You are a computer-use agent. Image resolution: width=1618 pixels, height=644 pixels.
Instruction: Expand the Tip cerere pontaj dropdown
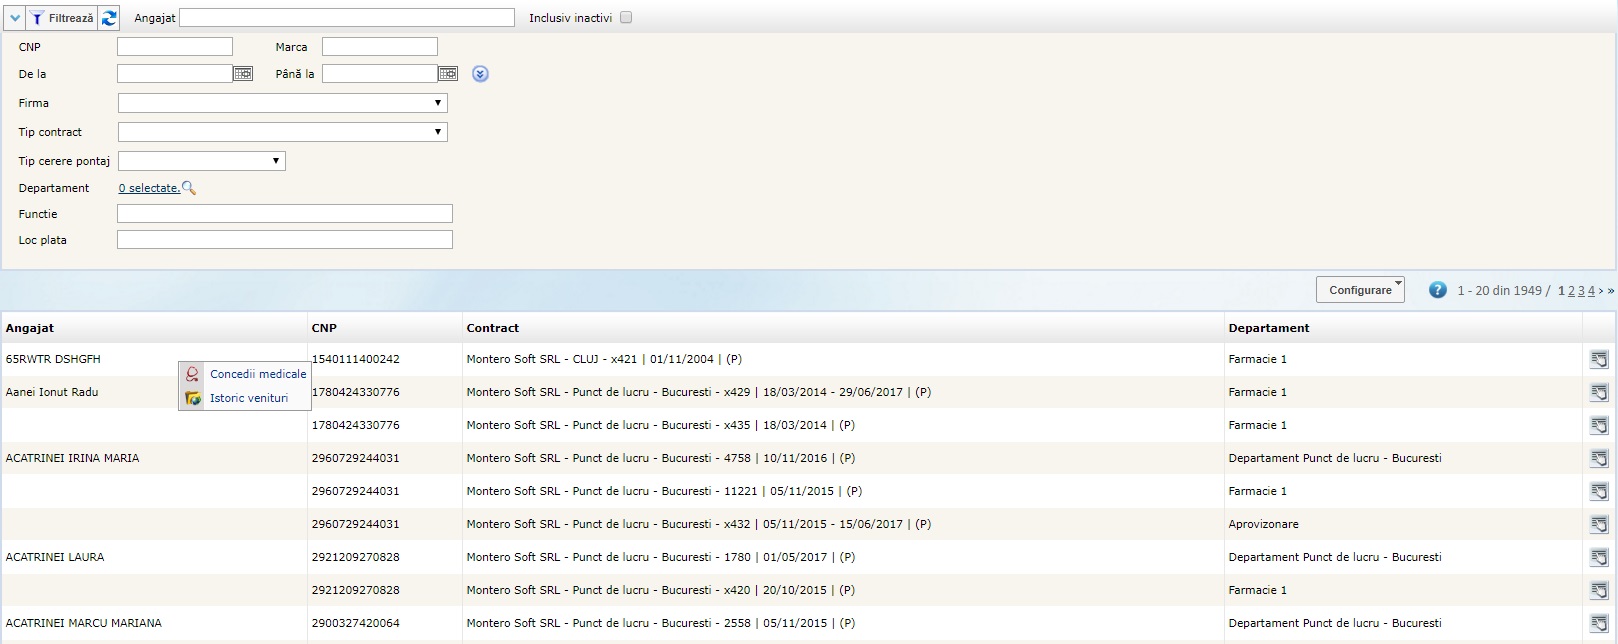[x=201, y=161]
